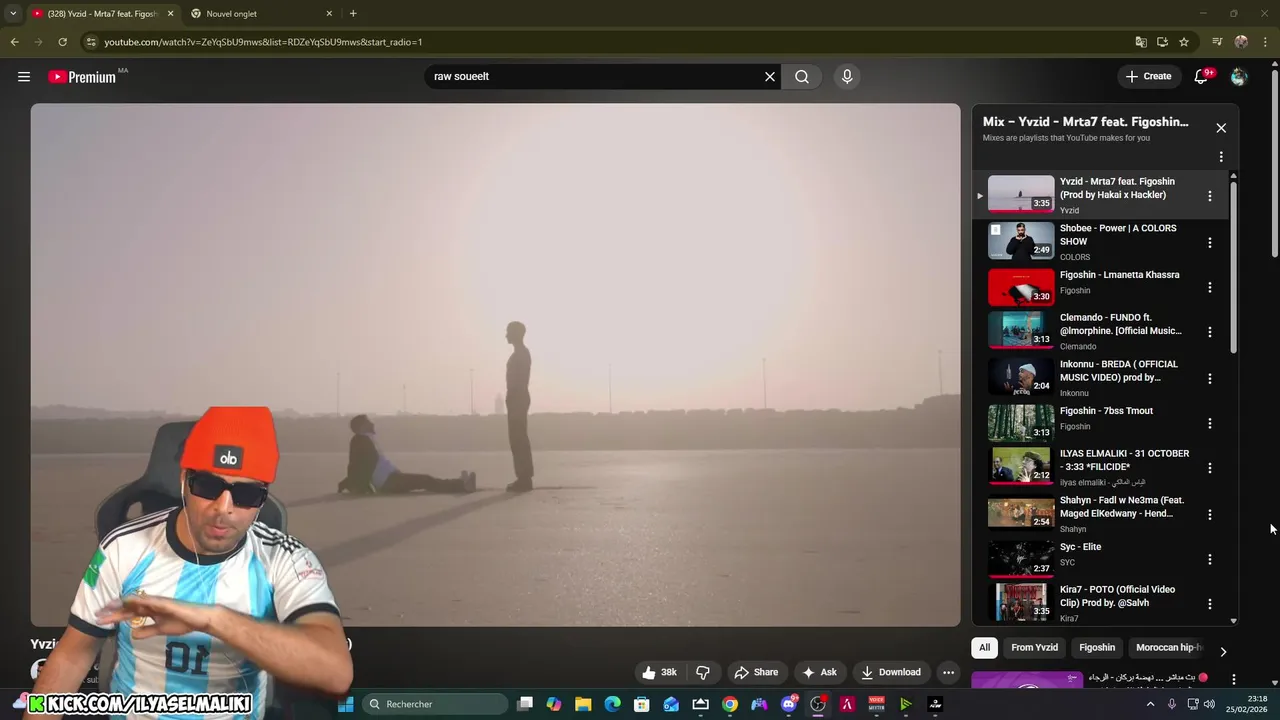Close the Yvzid - Mrta7 YouTube tab
Image resolution: width=1280 pixels, height=720 pixels.
170,14
